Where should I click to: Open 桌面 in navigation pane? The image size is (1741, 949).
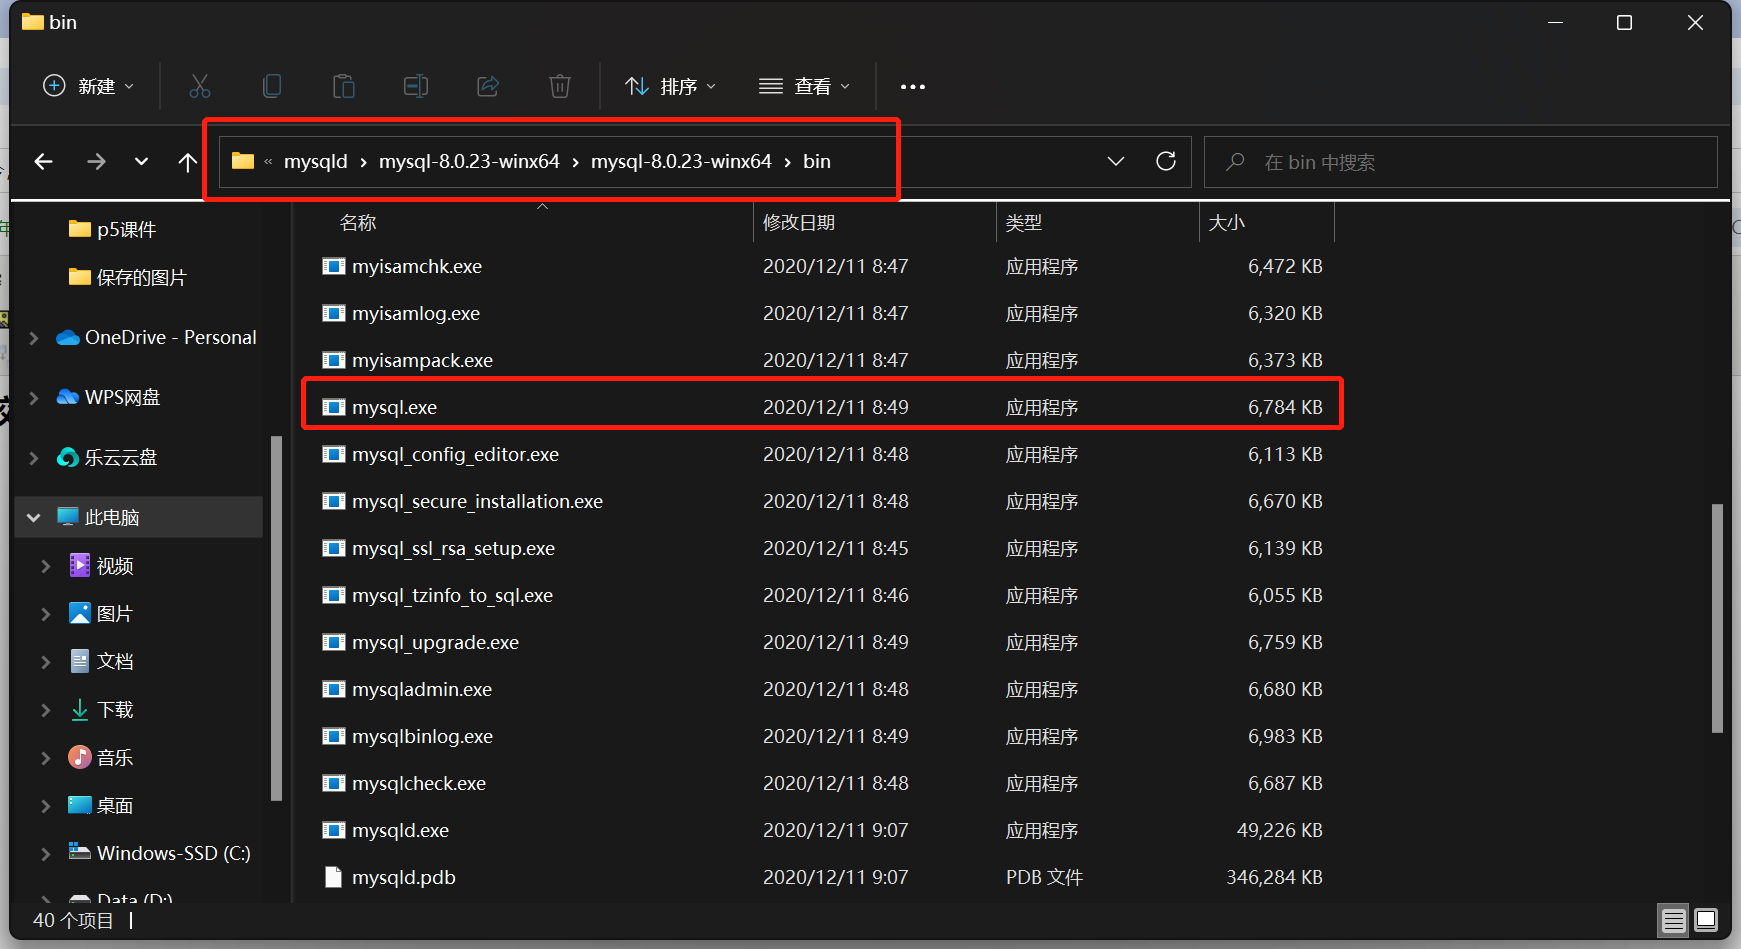(115, 806)
